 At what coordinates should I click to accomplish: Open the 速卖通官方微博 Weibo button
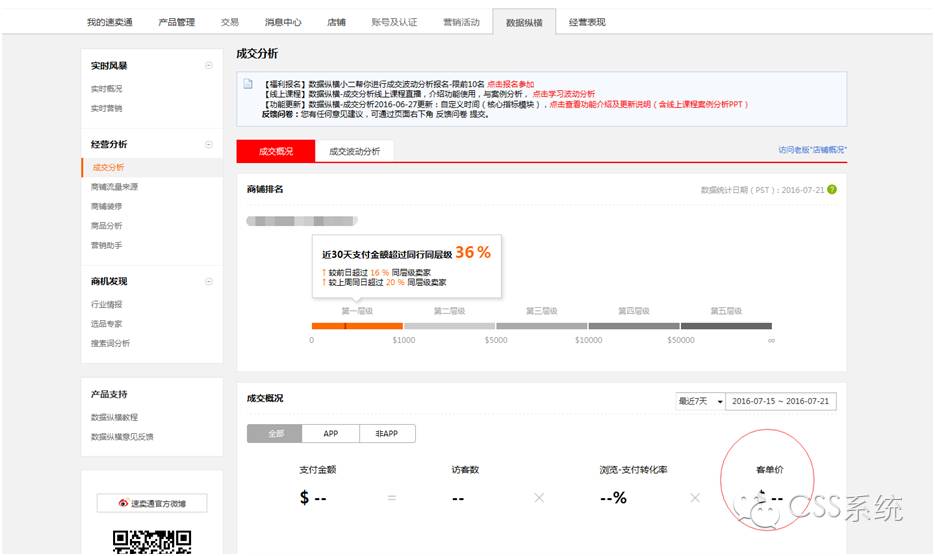[x=151, y=503]
